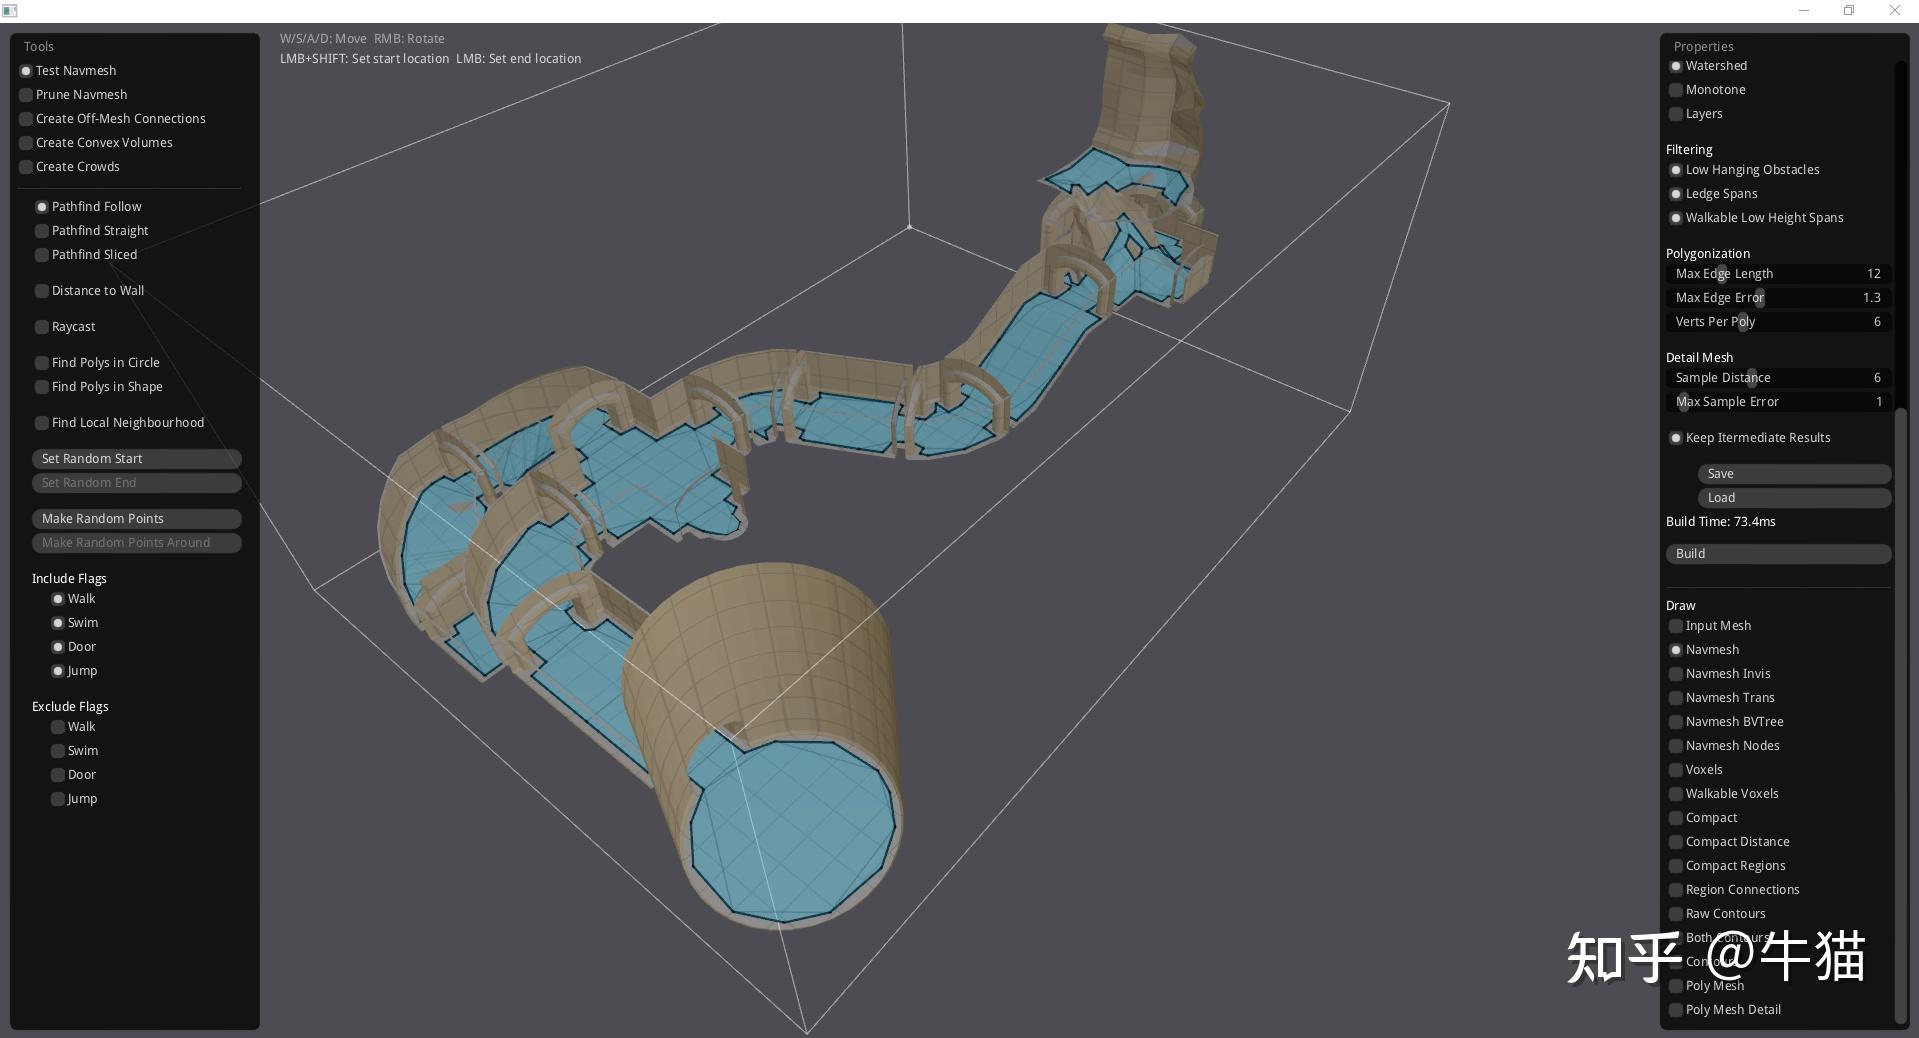Select Navmesh BVTree draw mode
The image size is (1919, 1038).
[x=1677, y=722]
